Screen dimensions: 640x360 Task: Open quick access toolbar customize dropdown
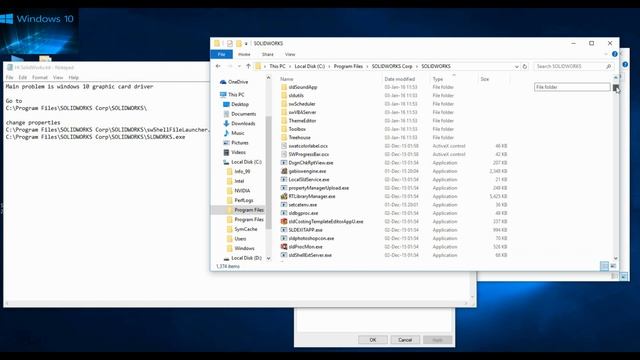246,44
